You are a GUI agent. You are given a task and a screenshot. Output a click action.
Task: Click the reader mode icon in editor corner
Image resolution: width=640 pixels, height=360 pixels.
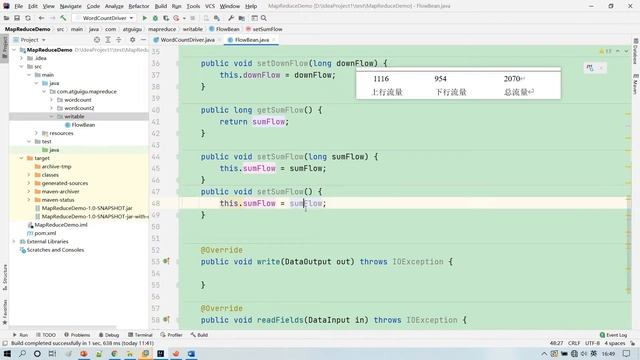pyautogui.click(x=590, y=68)
